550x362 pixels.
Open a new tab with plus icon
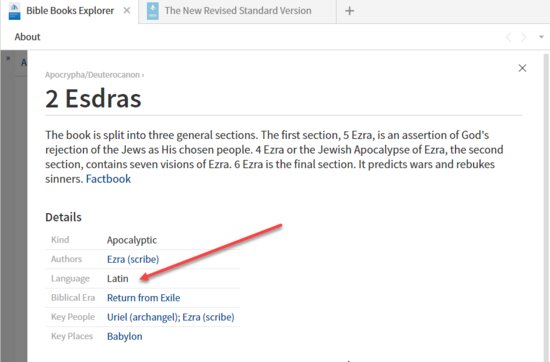349,11
